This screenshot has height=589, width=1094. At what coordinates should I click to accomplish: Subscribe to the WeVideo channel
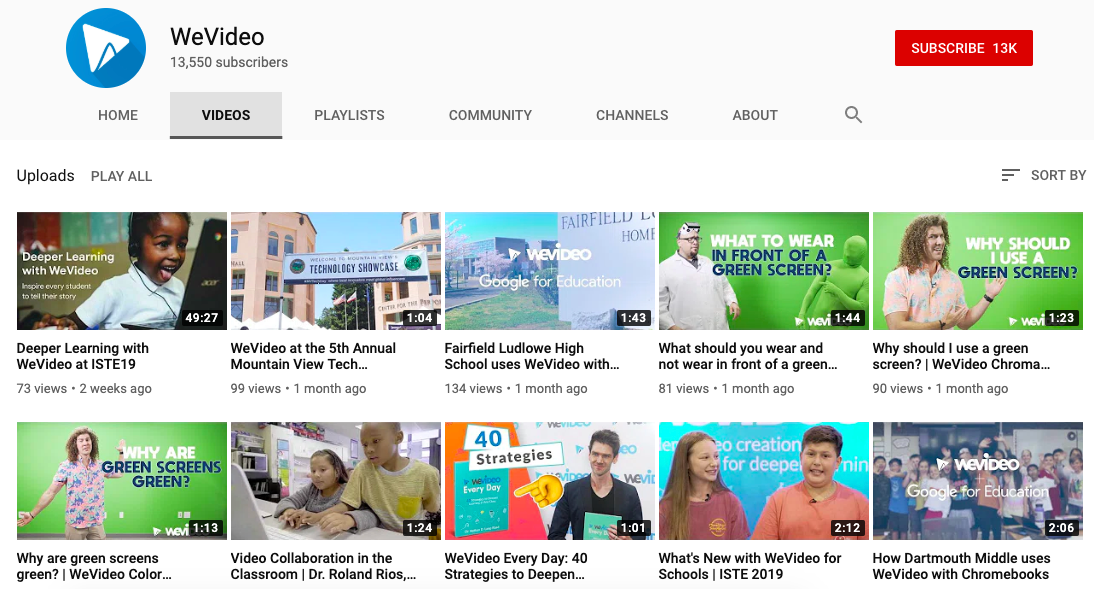964,48
